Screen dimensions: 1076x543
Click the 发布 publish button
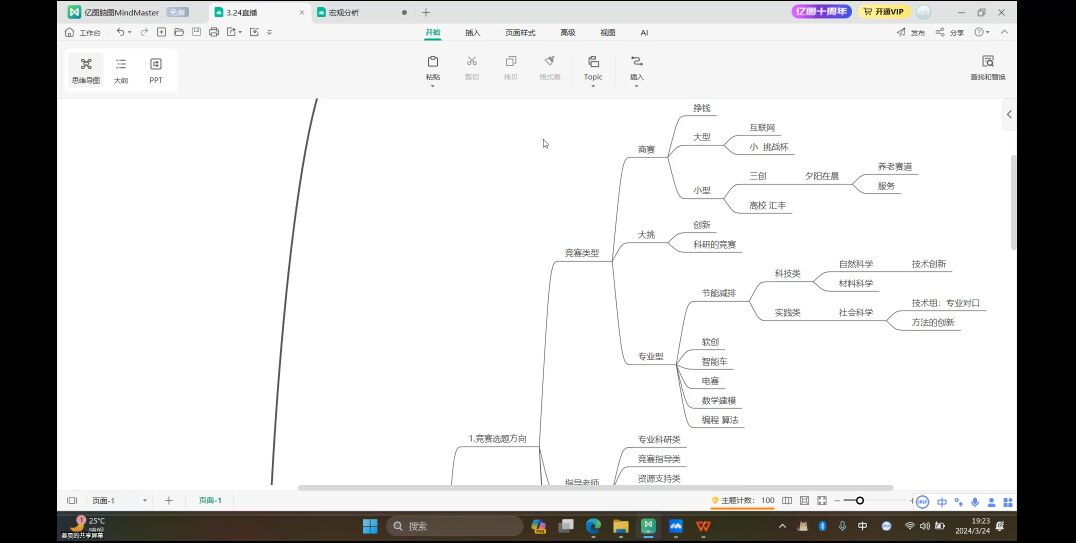[910, 32]
